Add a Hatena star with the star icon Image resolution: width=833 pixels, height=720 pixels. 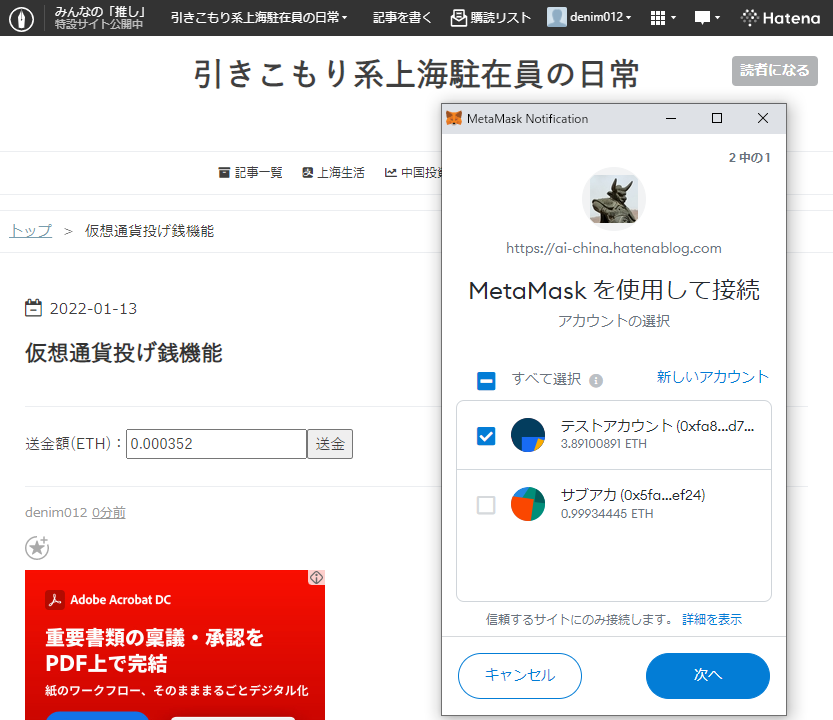pos(37,547)
